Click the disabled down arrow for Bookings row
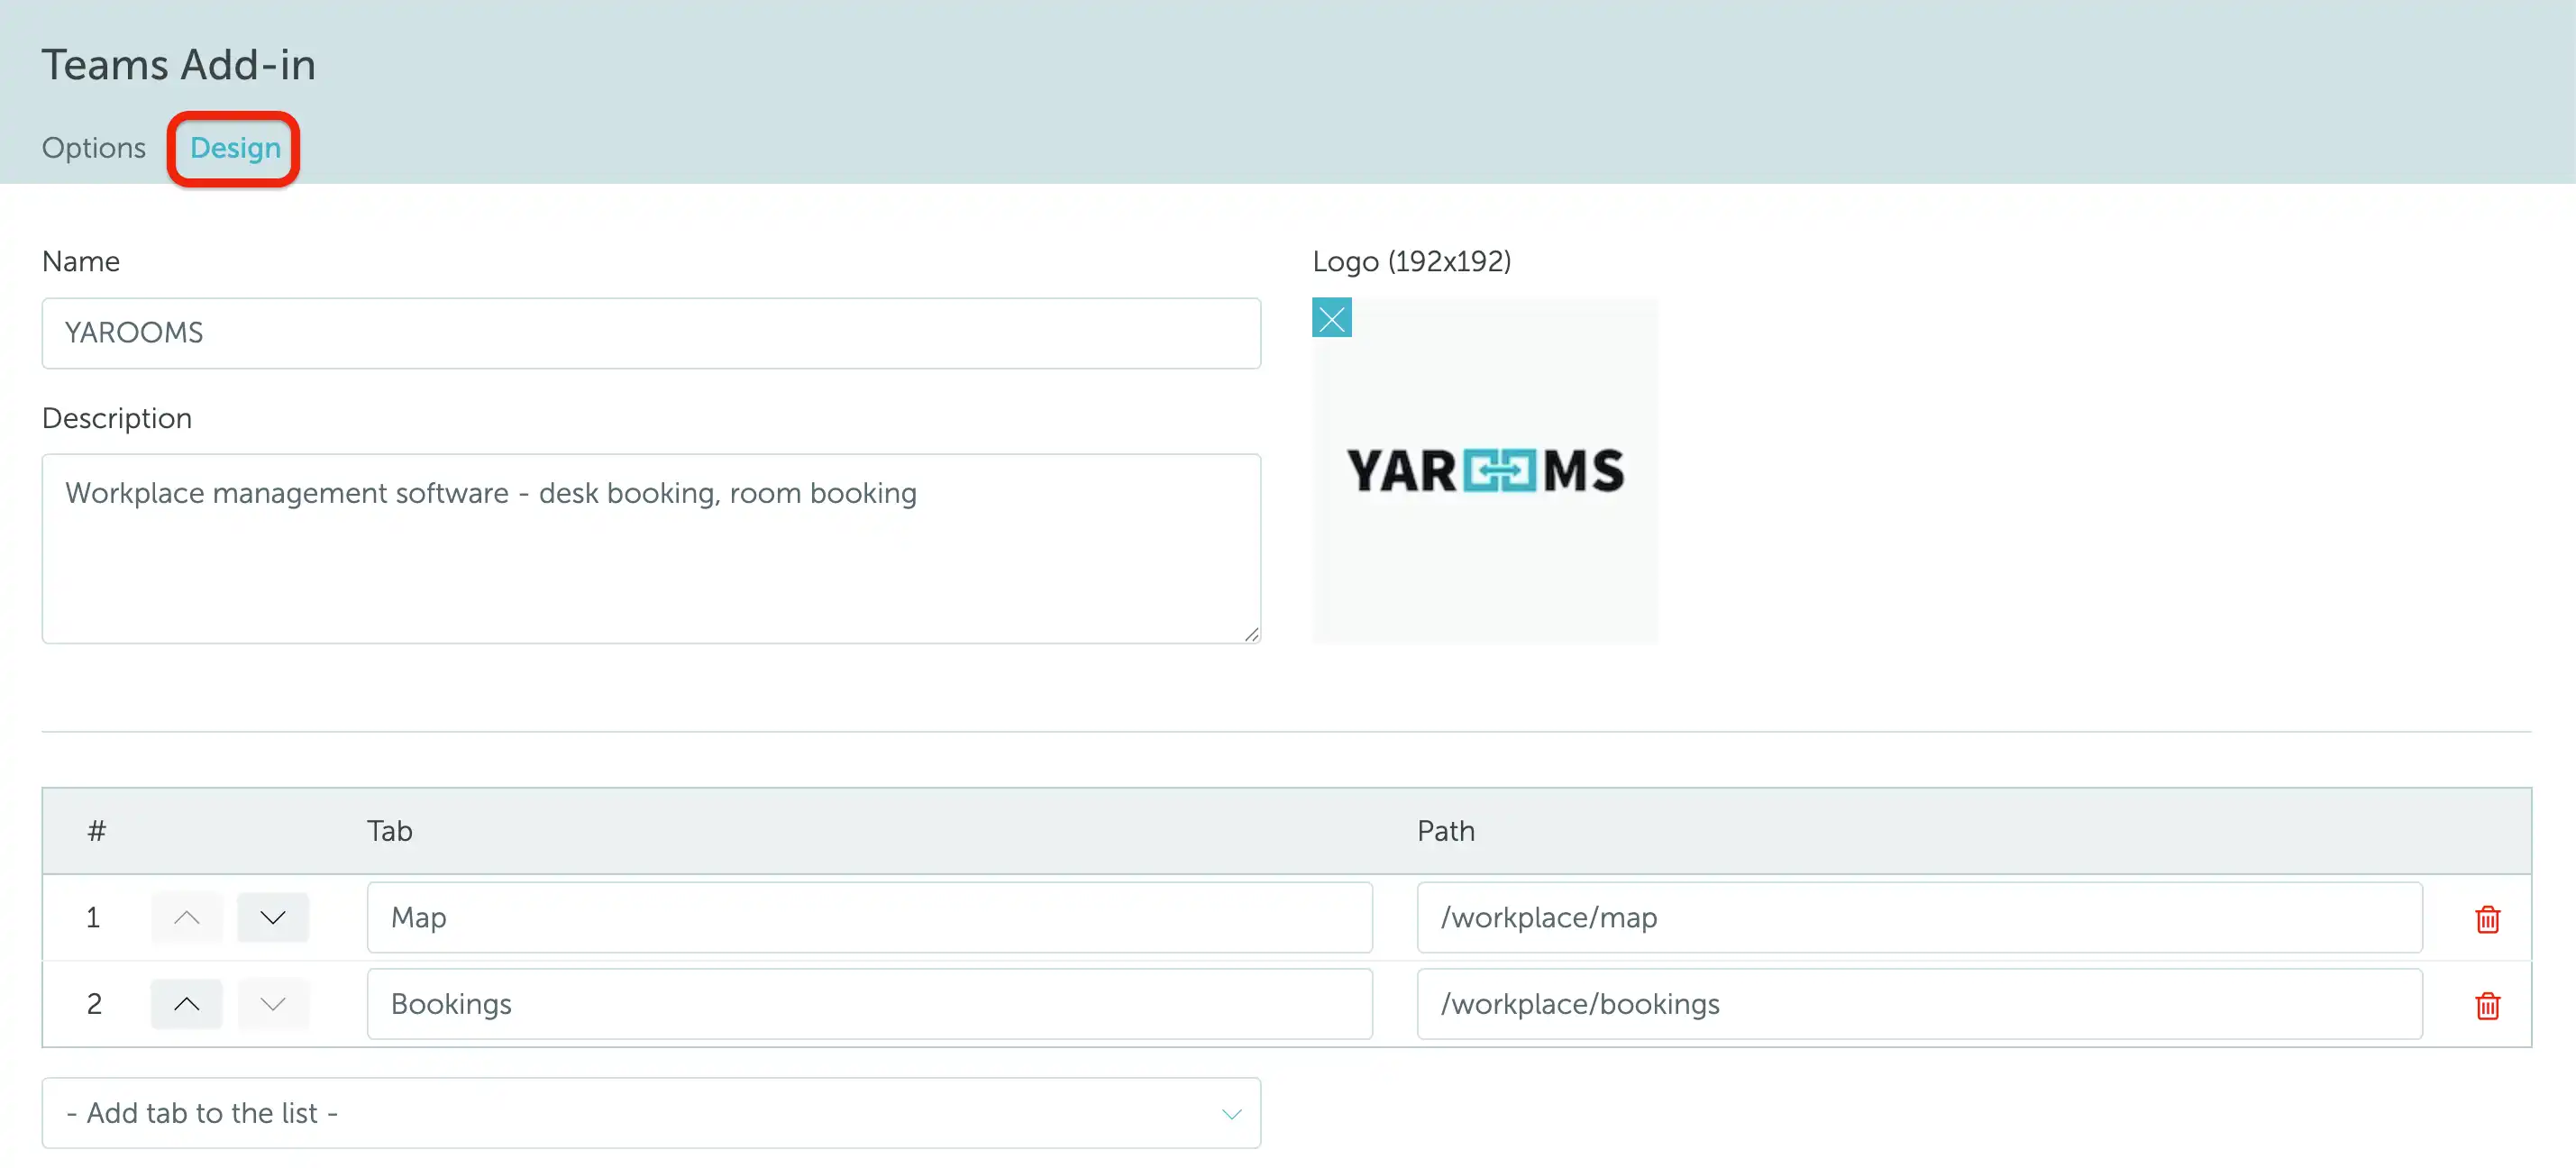The height and width of the screenshot is (1168, 2576). 273,1003
